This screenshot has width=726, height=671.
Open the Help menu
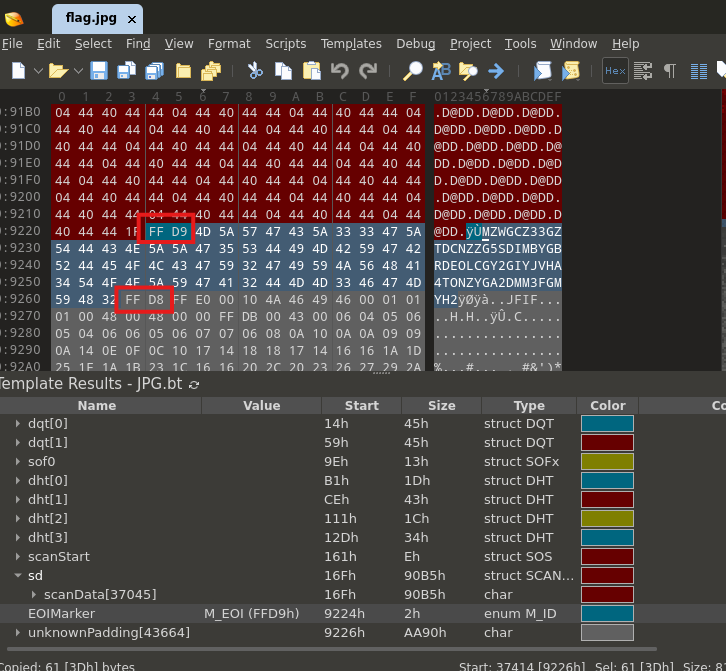coord(625,44)
